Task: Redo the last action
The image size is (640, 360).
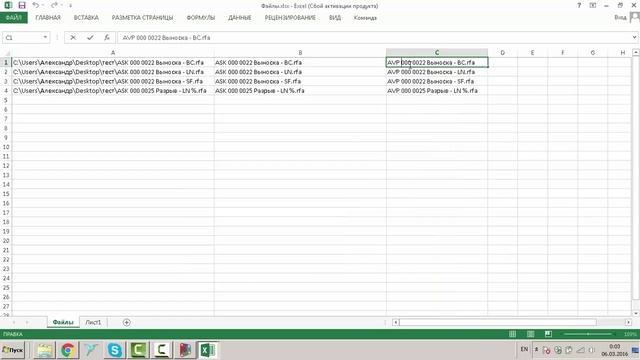Action: [x=54, y=5]
